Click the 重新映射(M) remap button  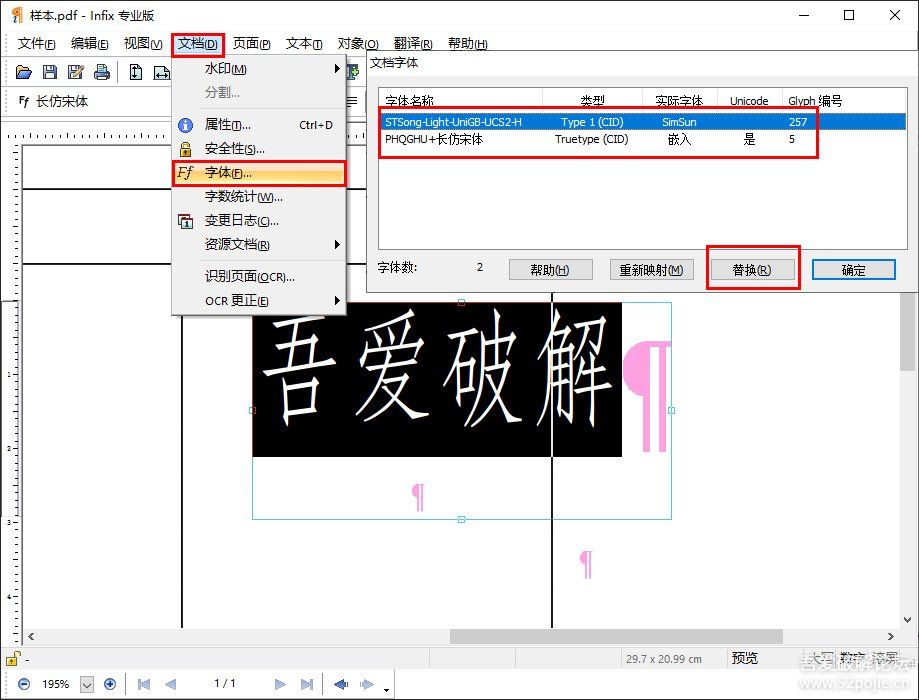pyautogui.click(x=651, y=270)
